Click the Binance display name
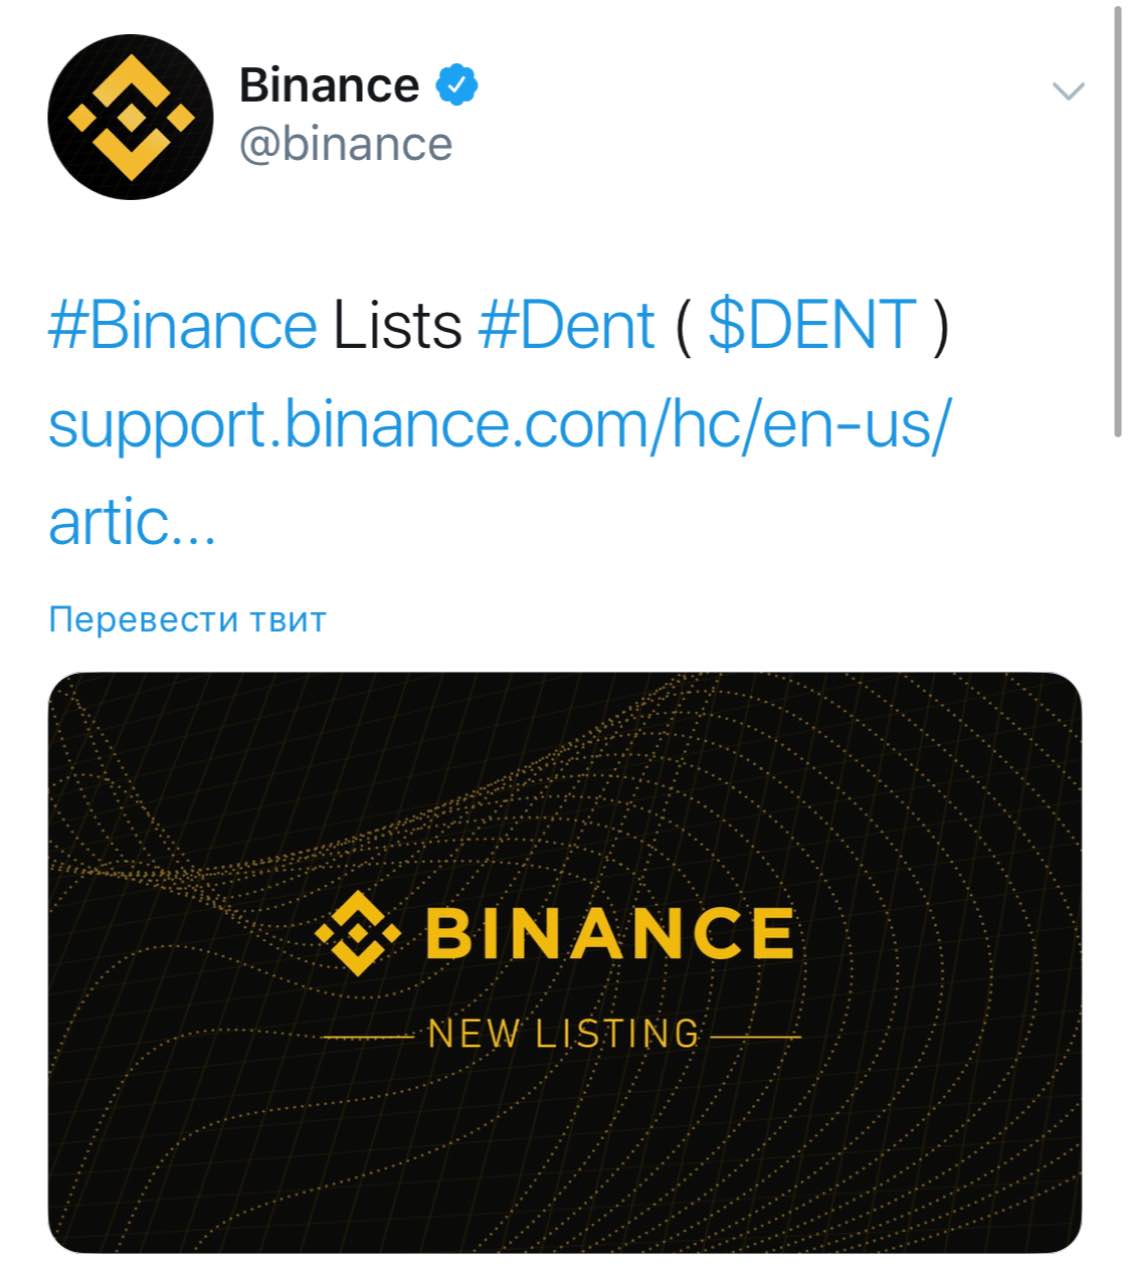This screenshot has height=1280, width=1130. click(328, 85)
